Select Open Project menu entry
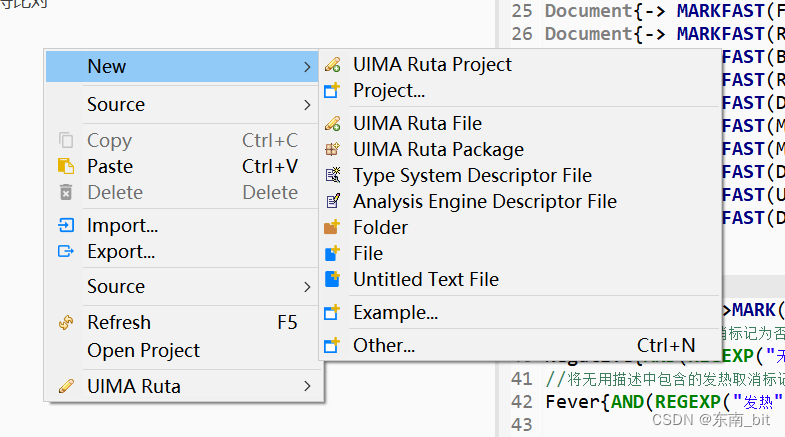Image resolution: width=785 pixels, height=437 pixels. (x=143, y=351)
